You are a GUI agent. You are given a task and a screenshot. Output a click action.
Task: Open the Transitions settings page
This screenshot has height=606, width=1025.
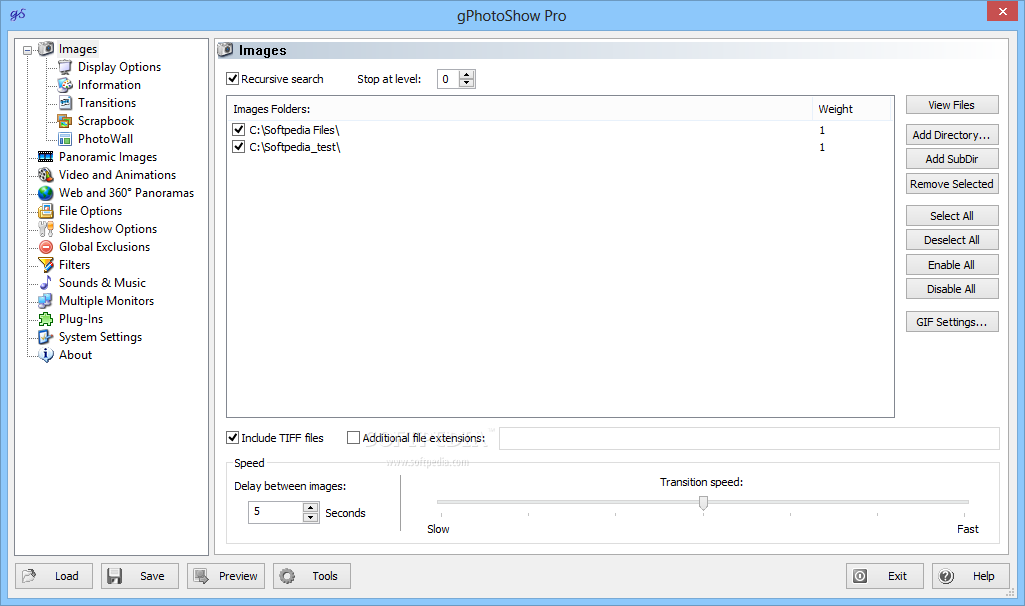(107, 103)
